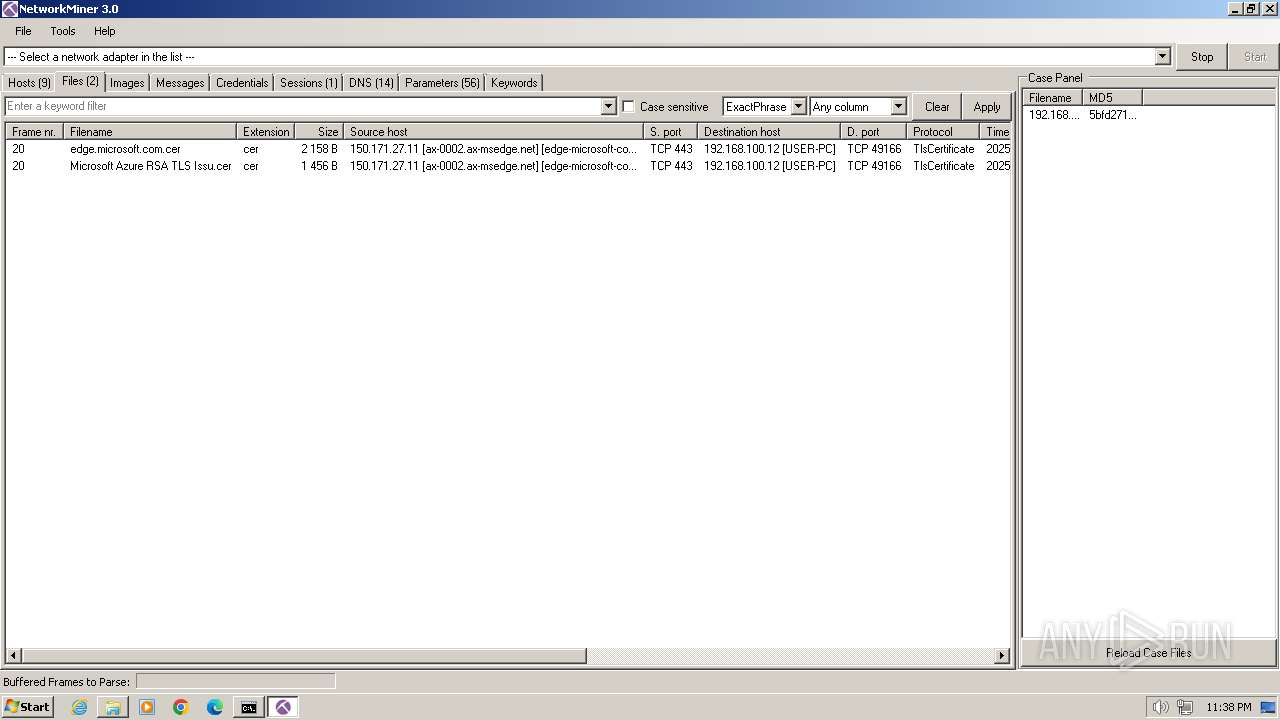The height and width of the screenshot is (720, 1280).
Task: Toggle the Case sensitive checkbox
Action: point(628,106)
